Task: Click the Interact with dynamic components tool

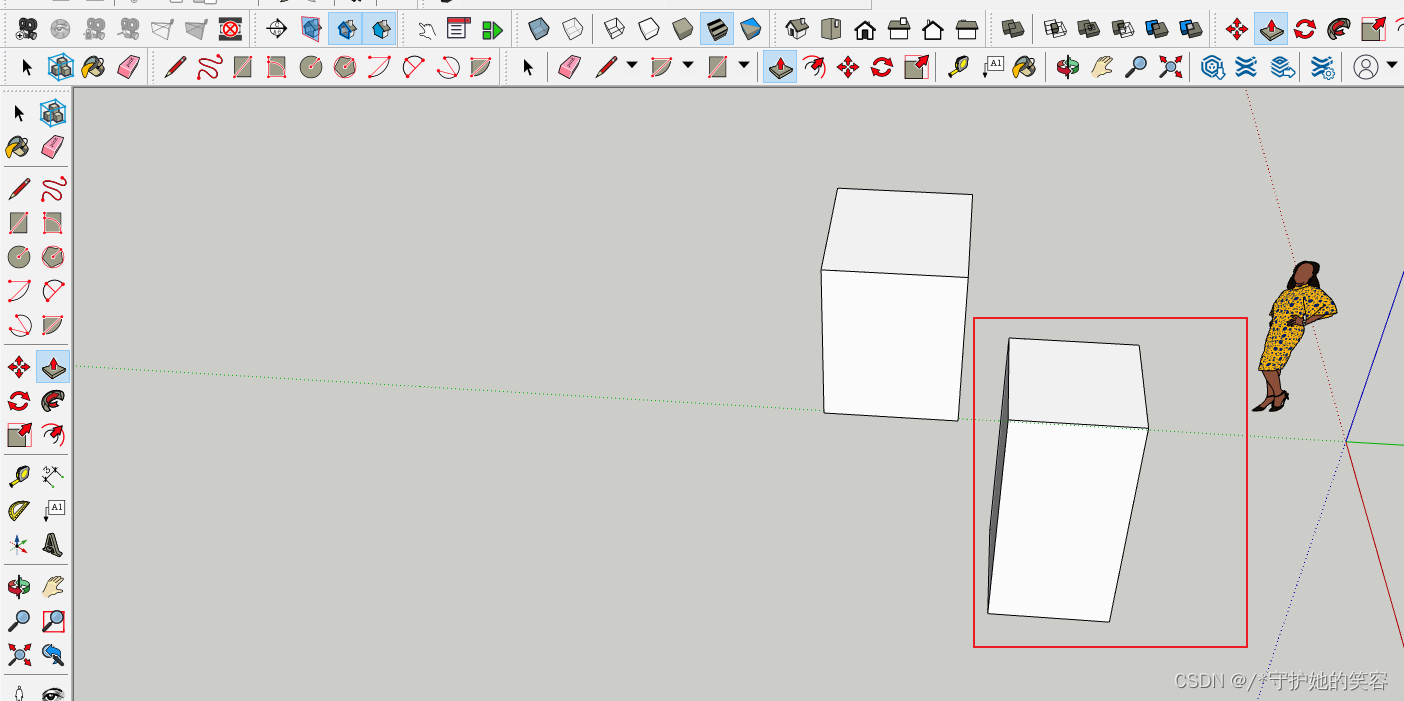Action: pyautogui.click(x=427, y=29)
